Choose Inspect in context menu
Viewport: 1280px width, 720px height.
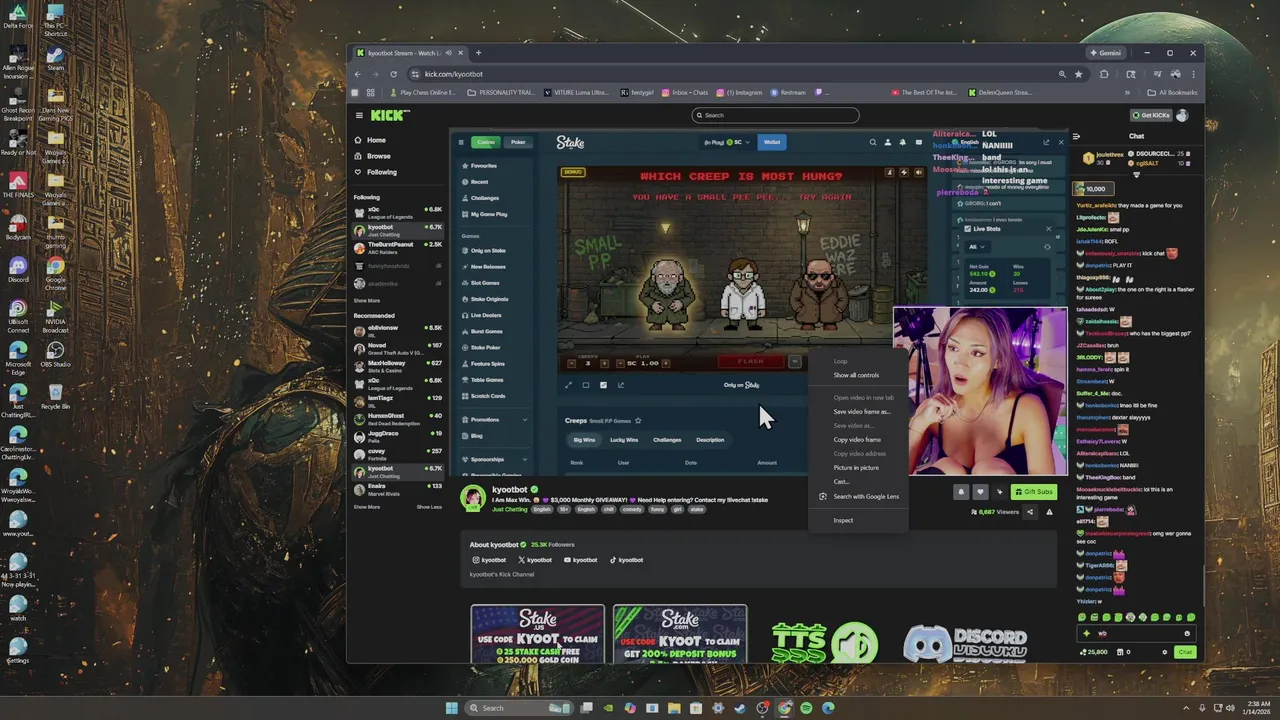pyautogui.click(x=843, y=520)
